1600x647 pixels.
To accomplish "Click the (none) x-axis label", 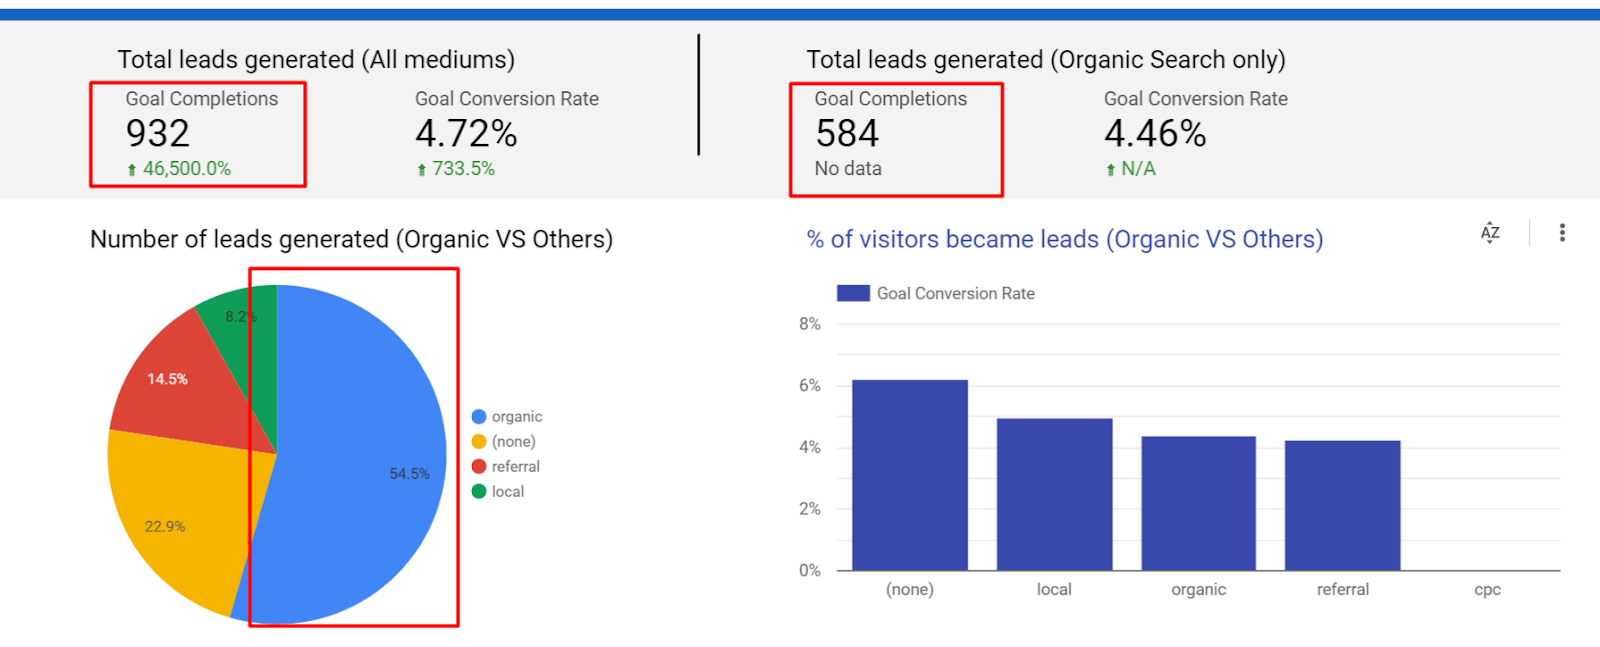I will click(x=910, y=590).
